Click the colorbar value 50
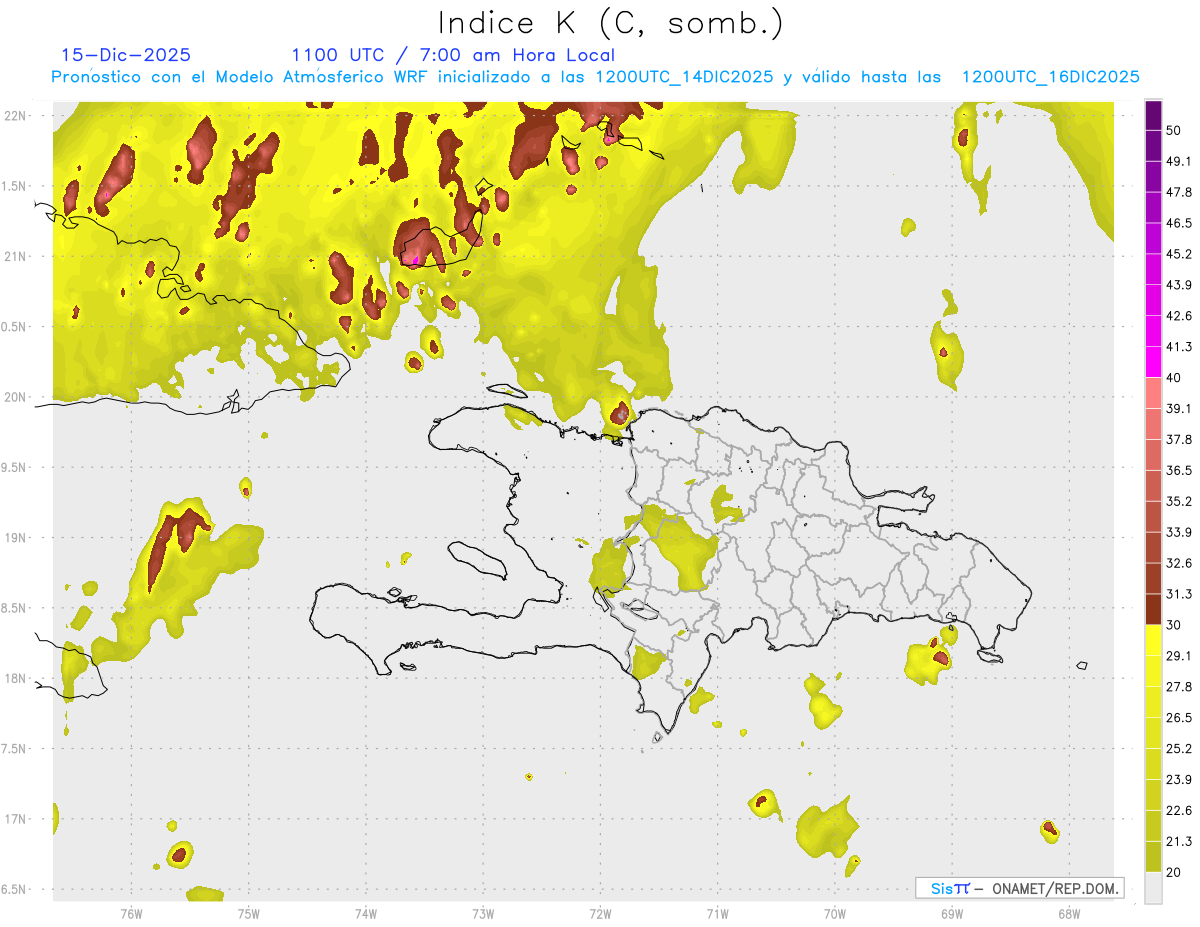Viewport: 1200px width, 927px height. pos(1175,130)
